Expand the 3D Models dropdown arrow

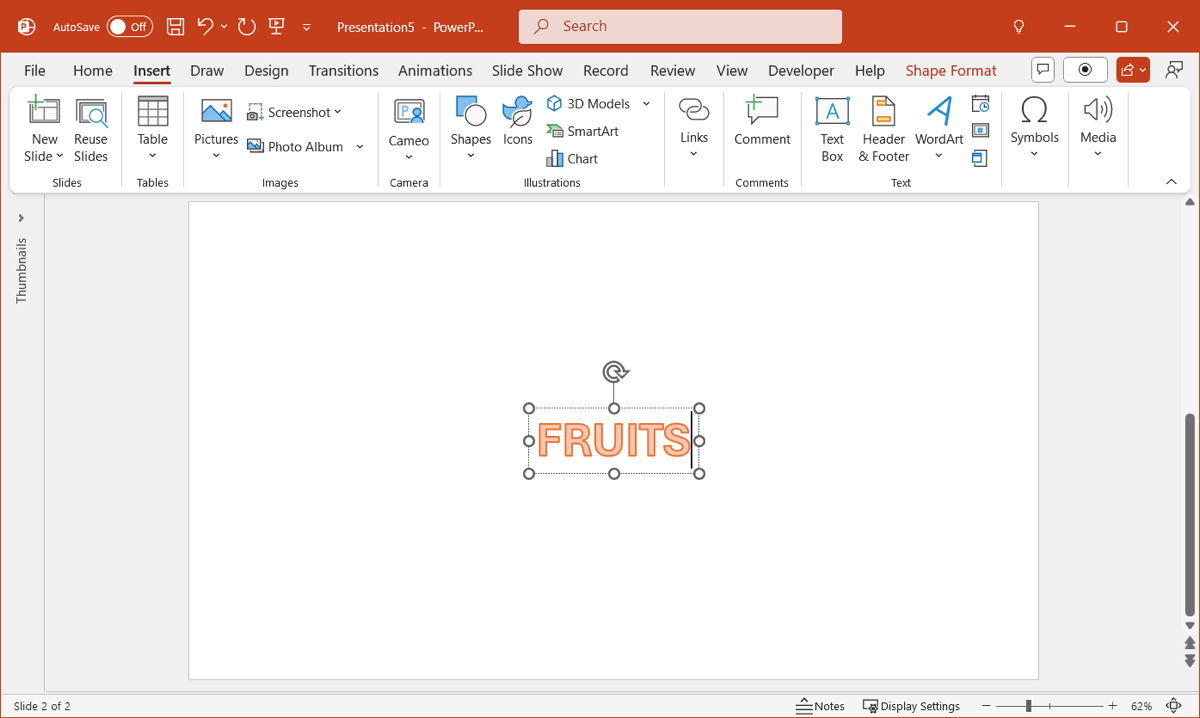(646, 103)
